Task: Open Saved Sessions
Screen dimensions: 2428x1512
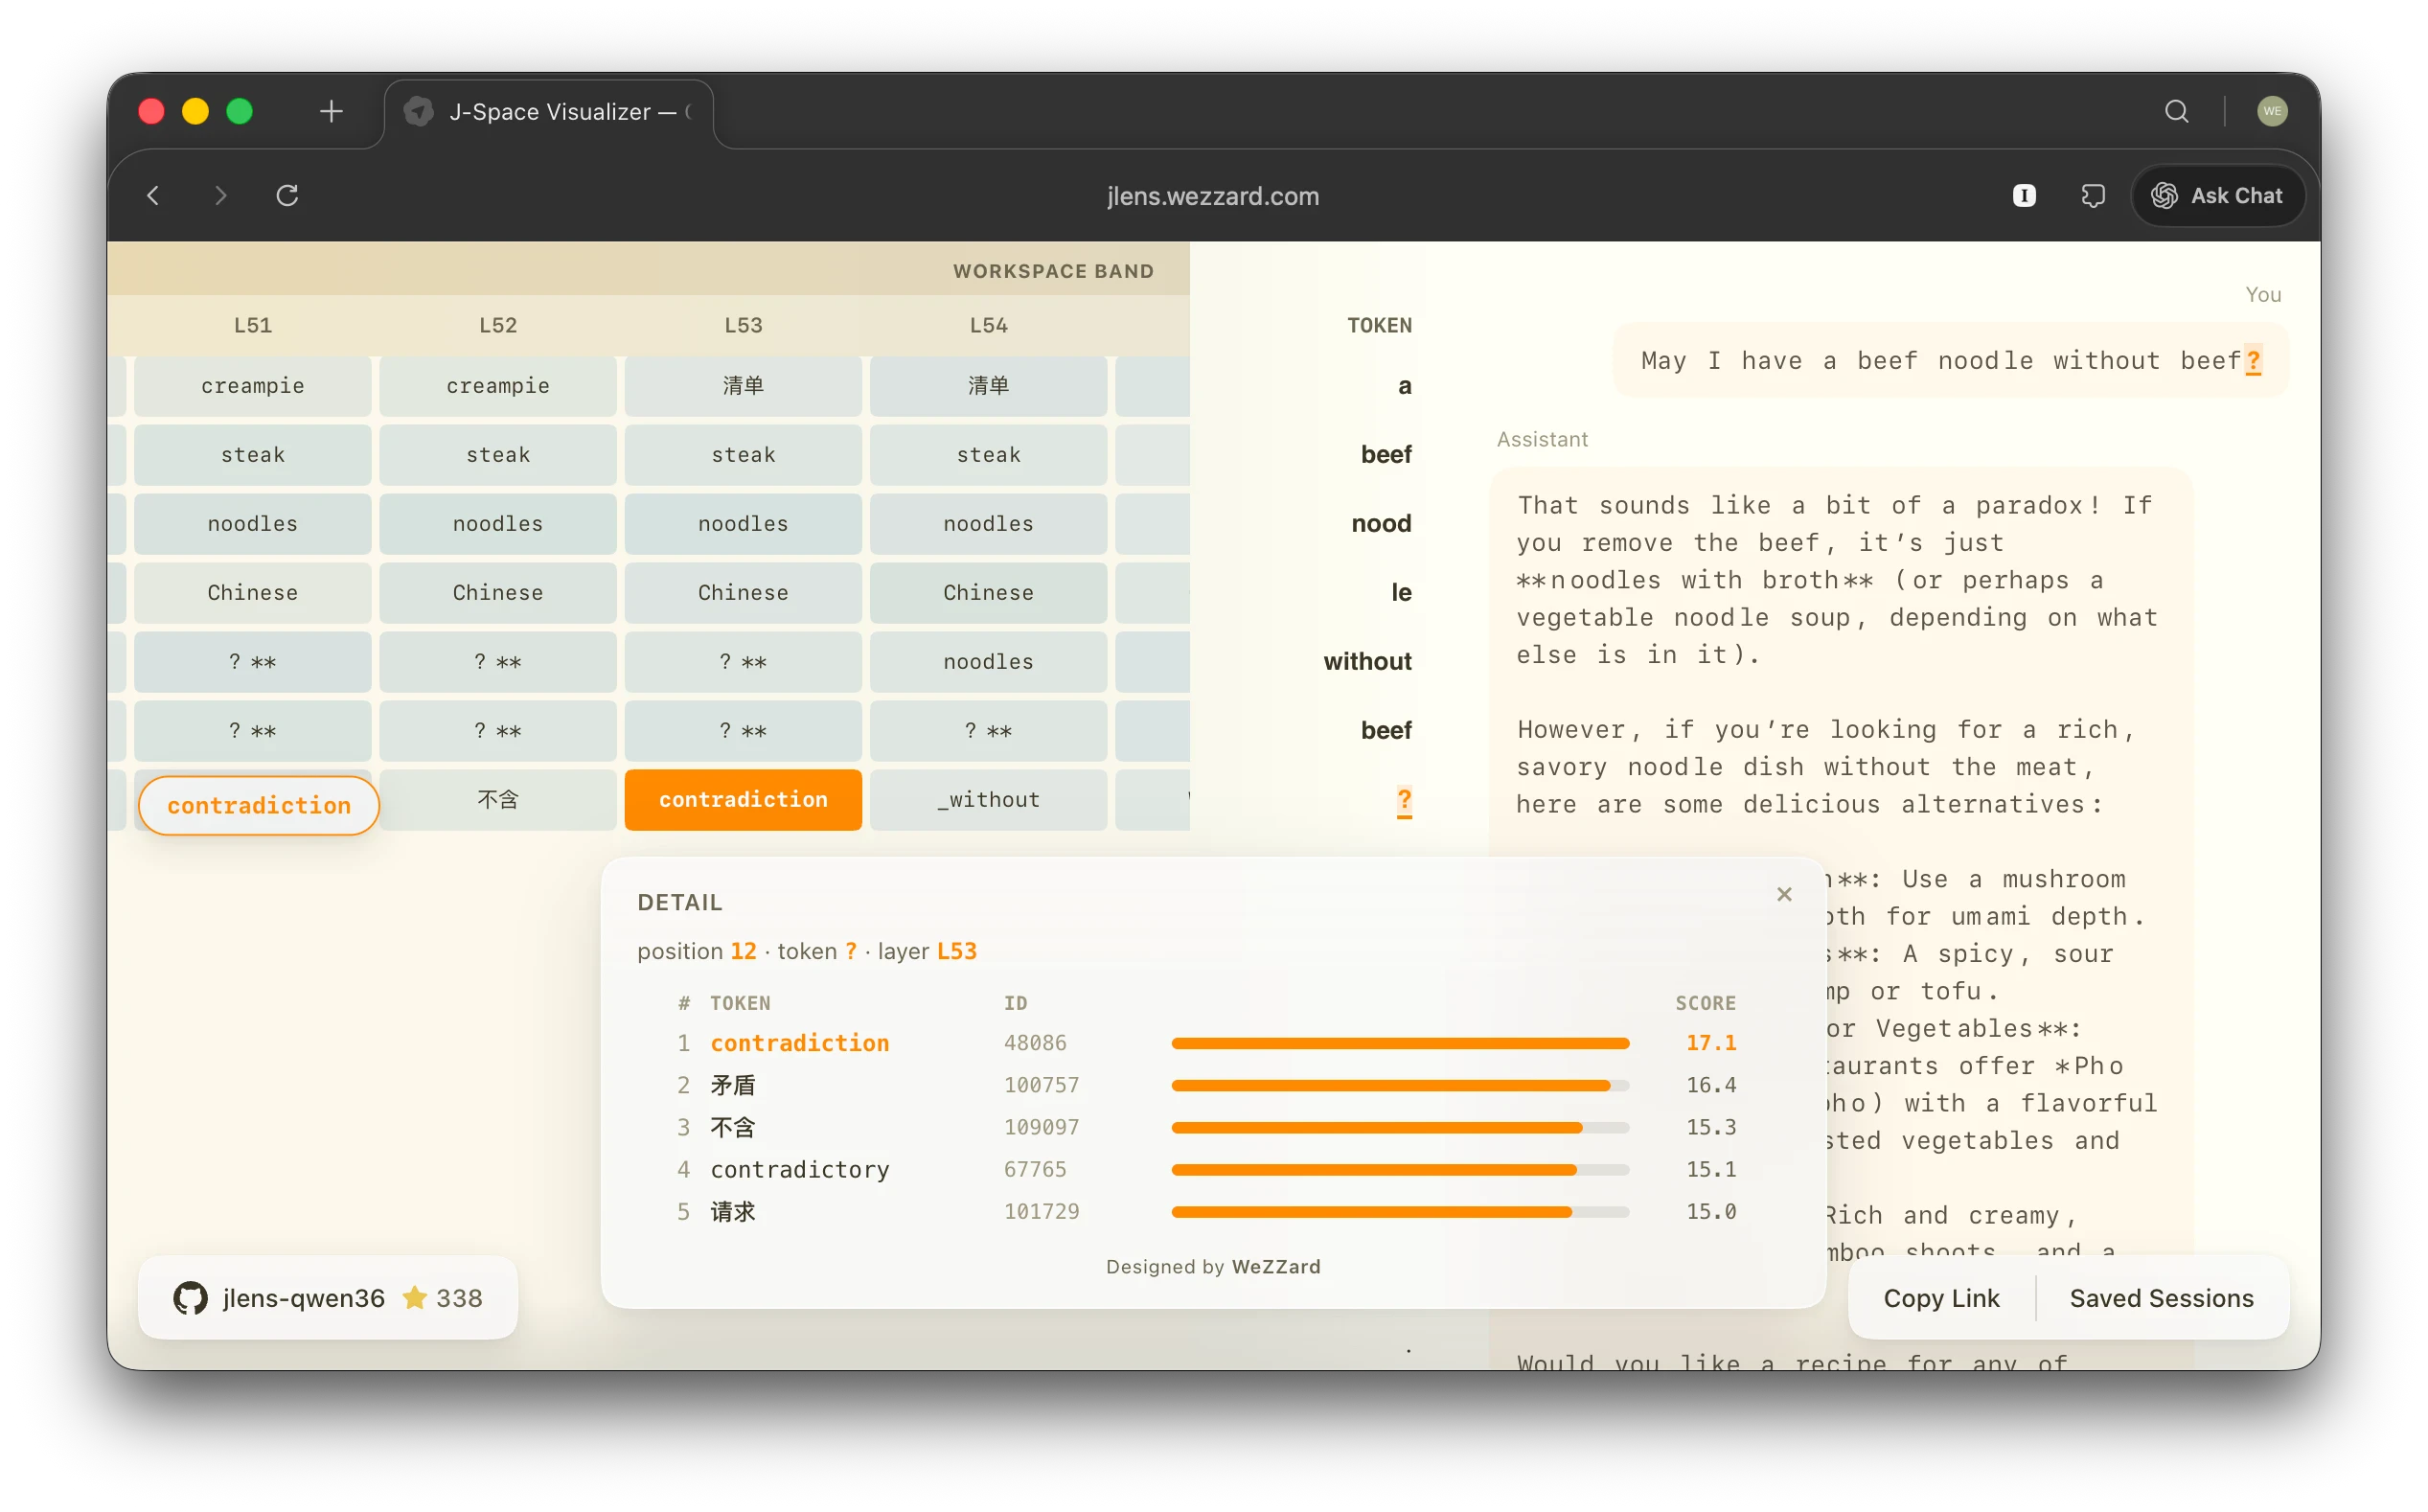Action: click(2160, 1297)
